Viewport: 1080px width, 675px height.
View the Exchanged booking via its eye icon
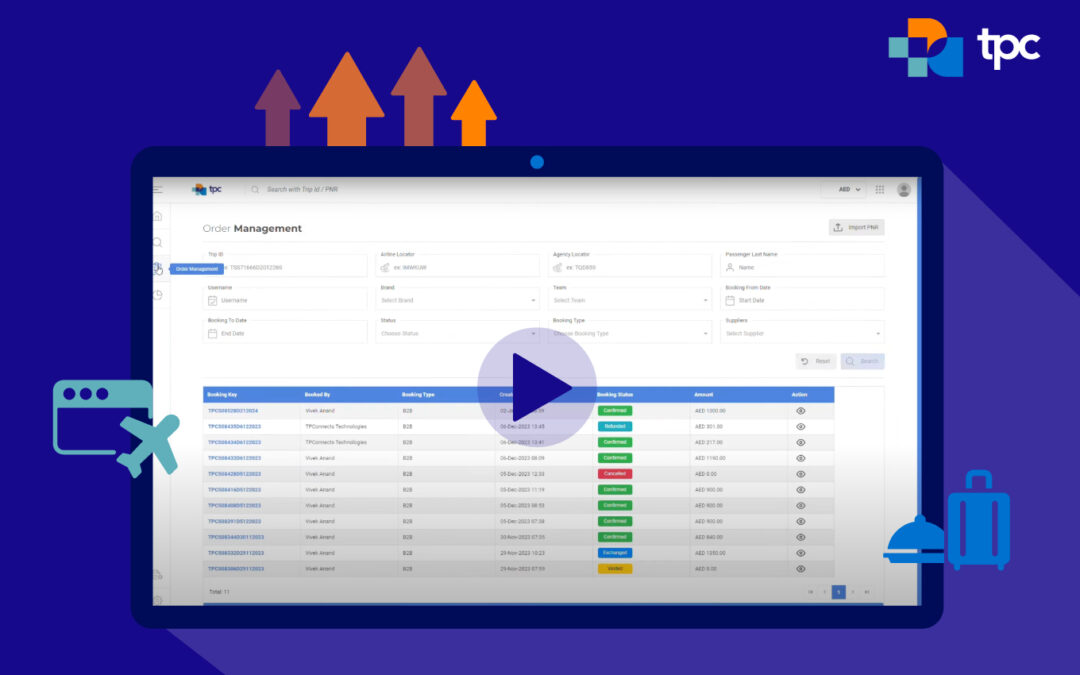(x=800, y=553)
